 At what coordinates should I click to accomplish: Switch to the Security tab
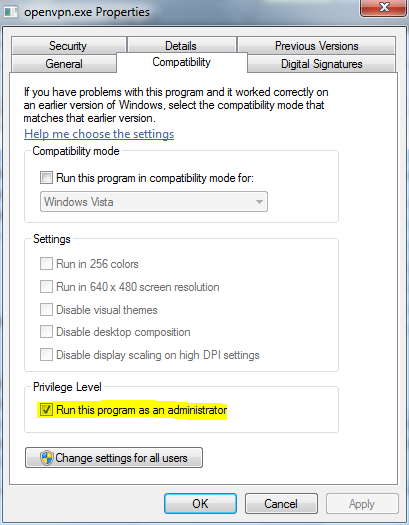tap(68, 46)
